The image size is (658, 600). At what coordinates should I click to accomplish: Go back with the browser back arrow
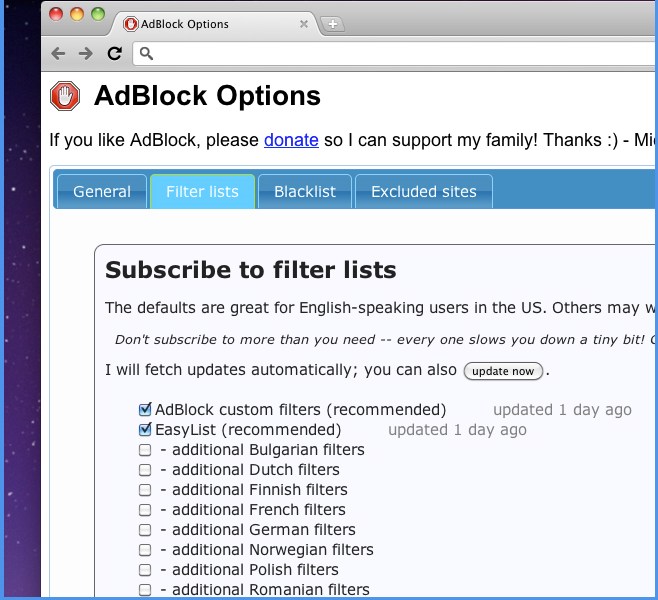coord(58,53)
